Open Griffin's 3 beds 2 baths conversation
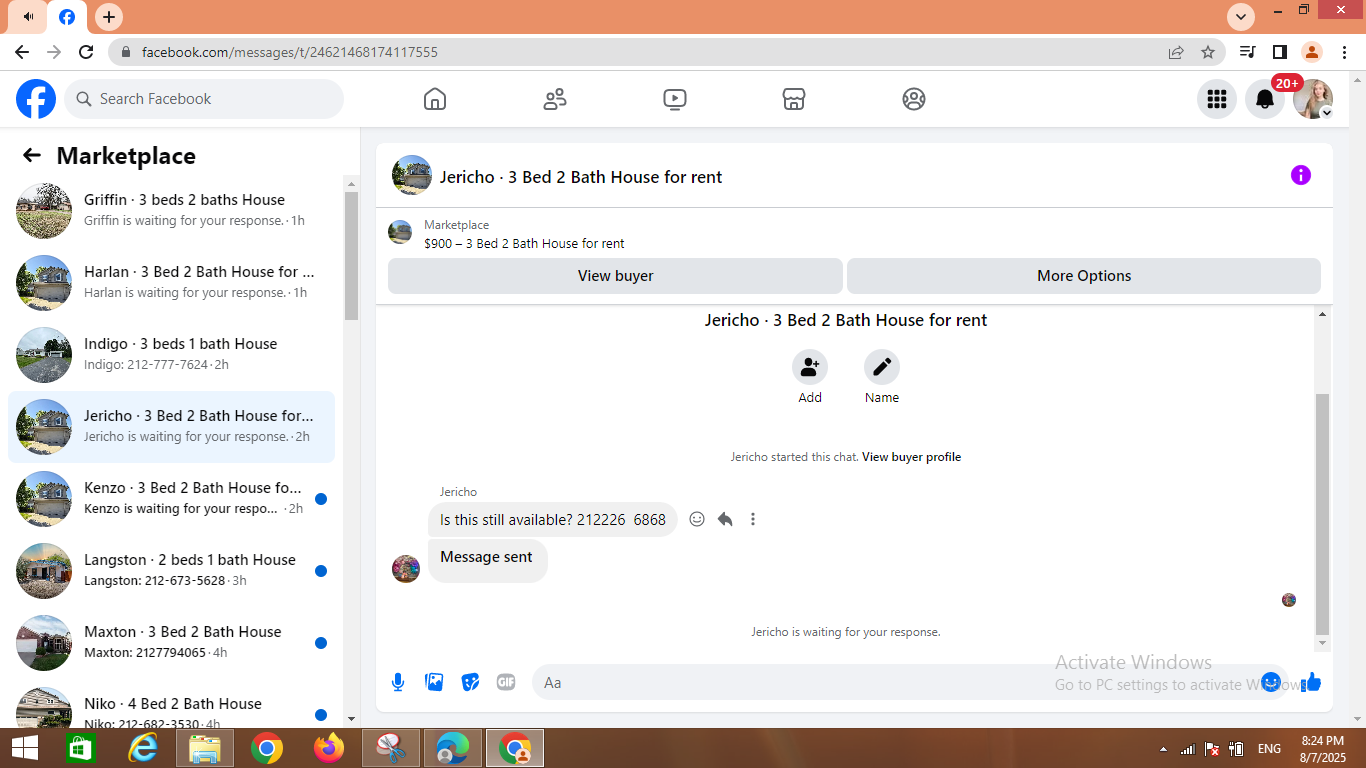Screen dimensions: 1366x768 (171, 211)
